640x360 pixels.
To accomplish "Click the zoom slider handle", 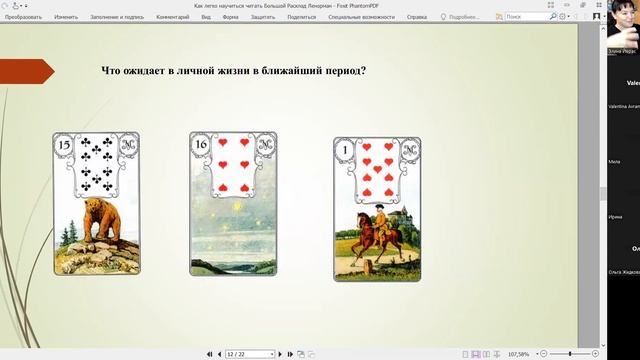I will click(570, 354).
